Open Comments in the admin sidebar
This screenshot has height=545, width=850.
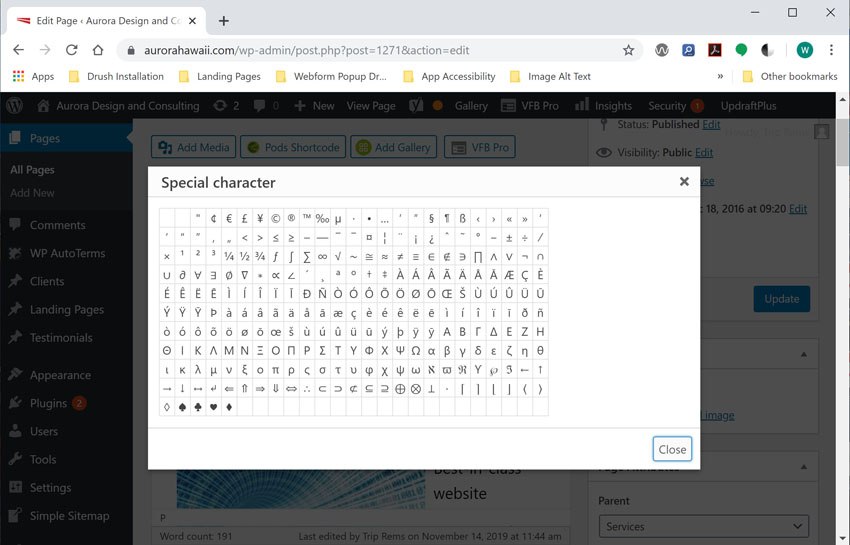(57, 225)
